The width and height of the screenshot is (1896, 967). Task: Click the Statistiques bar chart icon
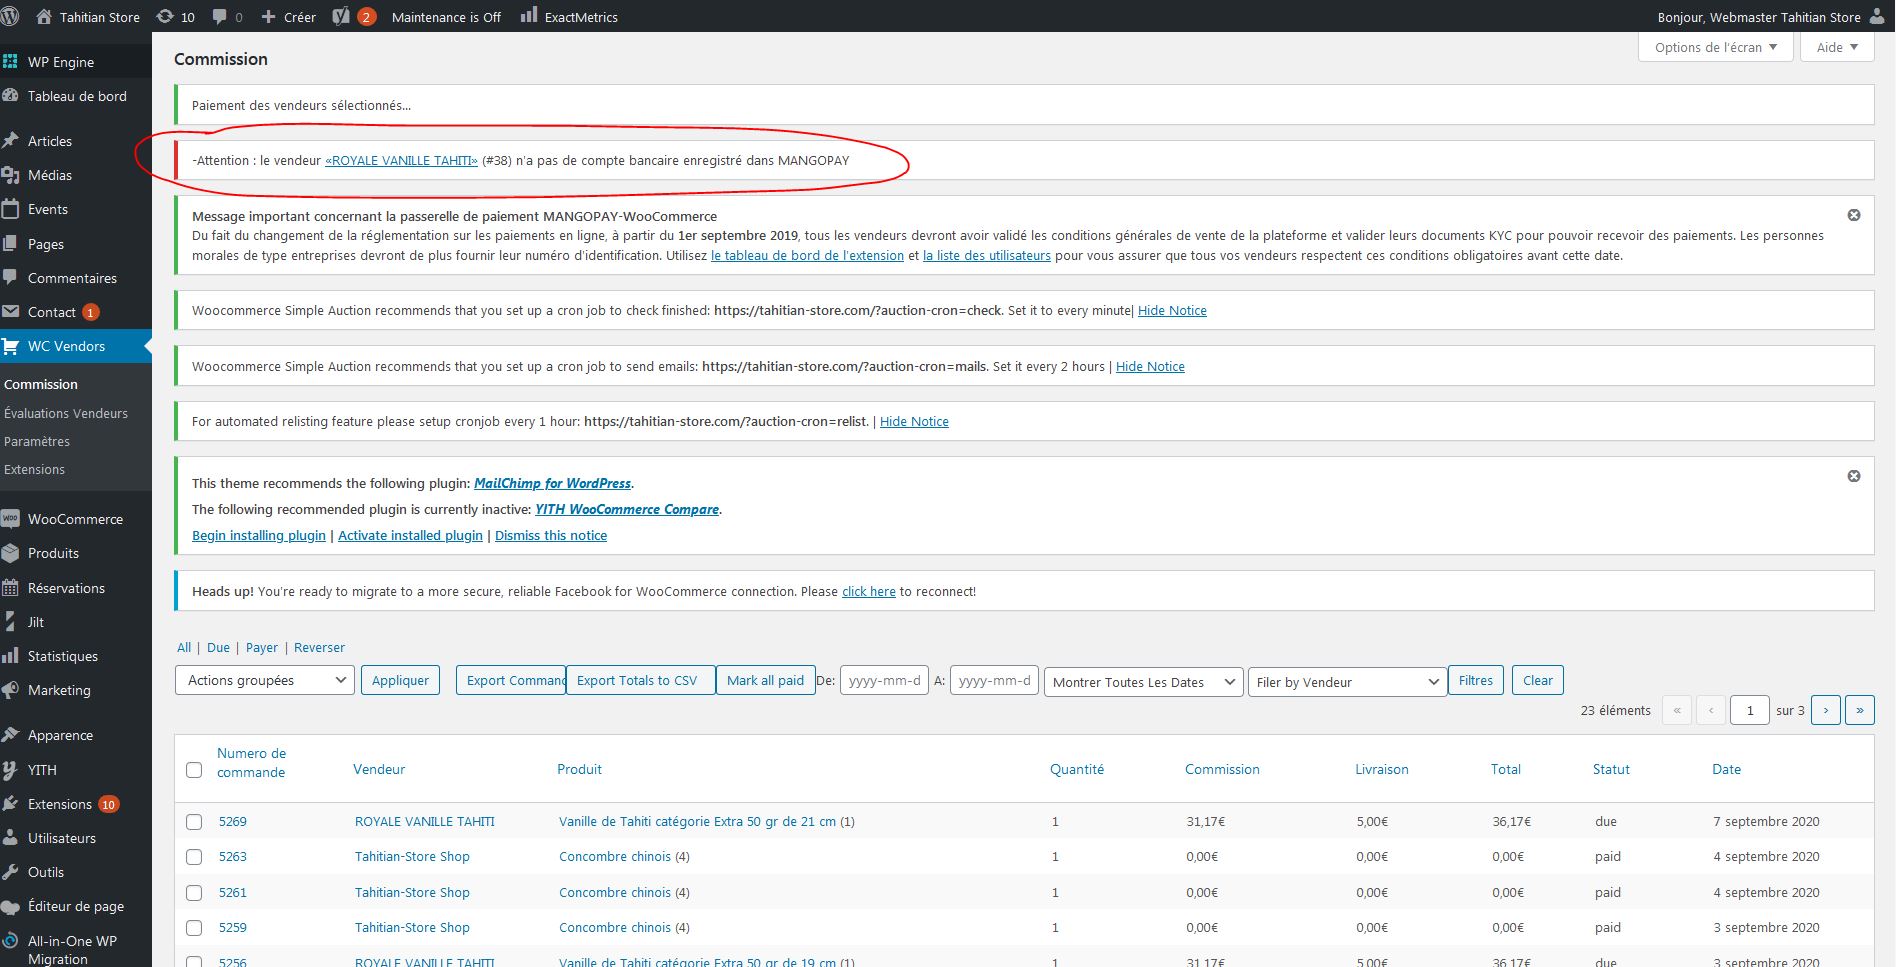coord(10,656)
